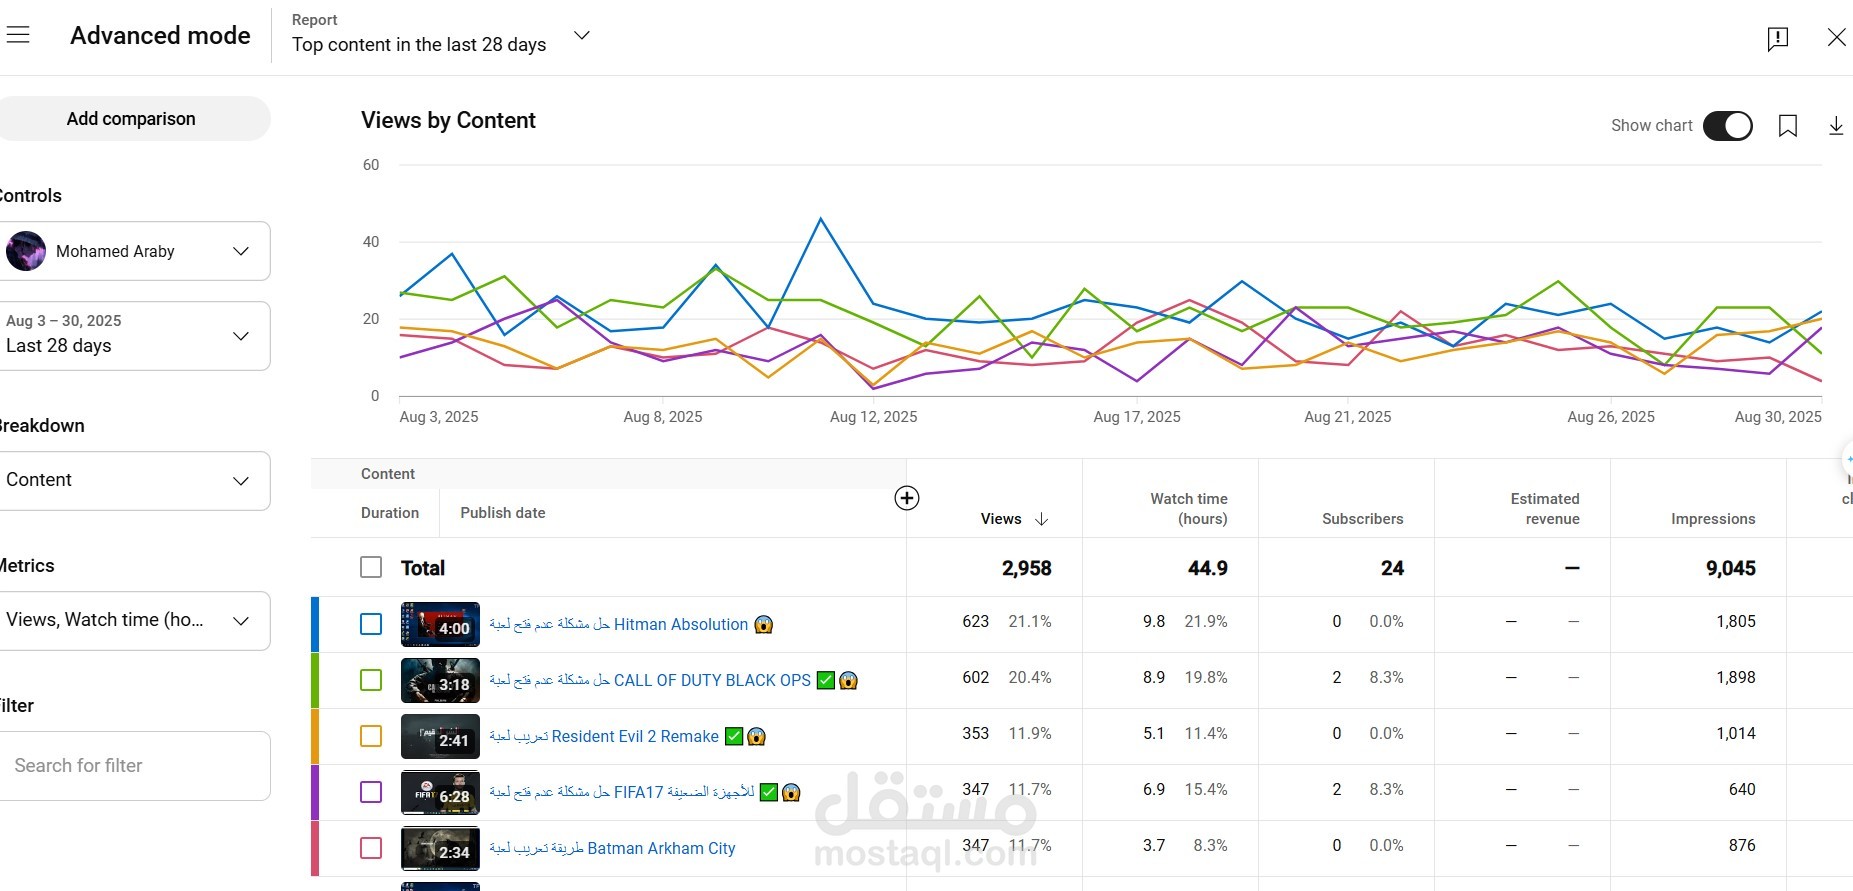
Task: Open the Content breakdown dropdown
Action: (135, 481)
